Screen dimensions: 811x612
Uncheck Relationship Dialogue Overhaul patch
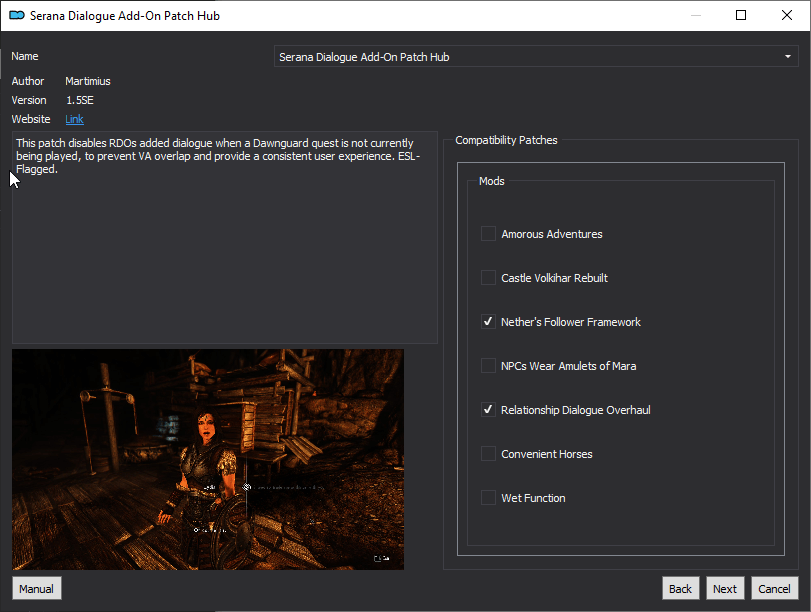click(x=488, y=410)
